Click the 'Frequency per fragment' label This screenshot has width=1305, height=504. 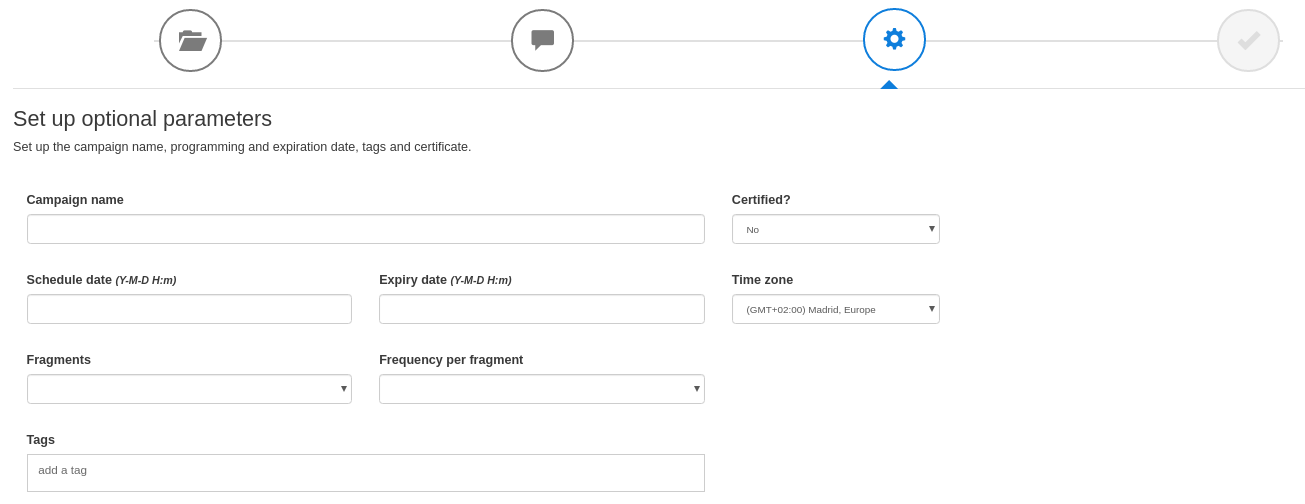pos(451,360)
